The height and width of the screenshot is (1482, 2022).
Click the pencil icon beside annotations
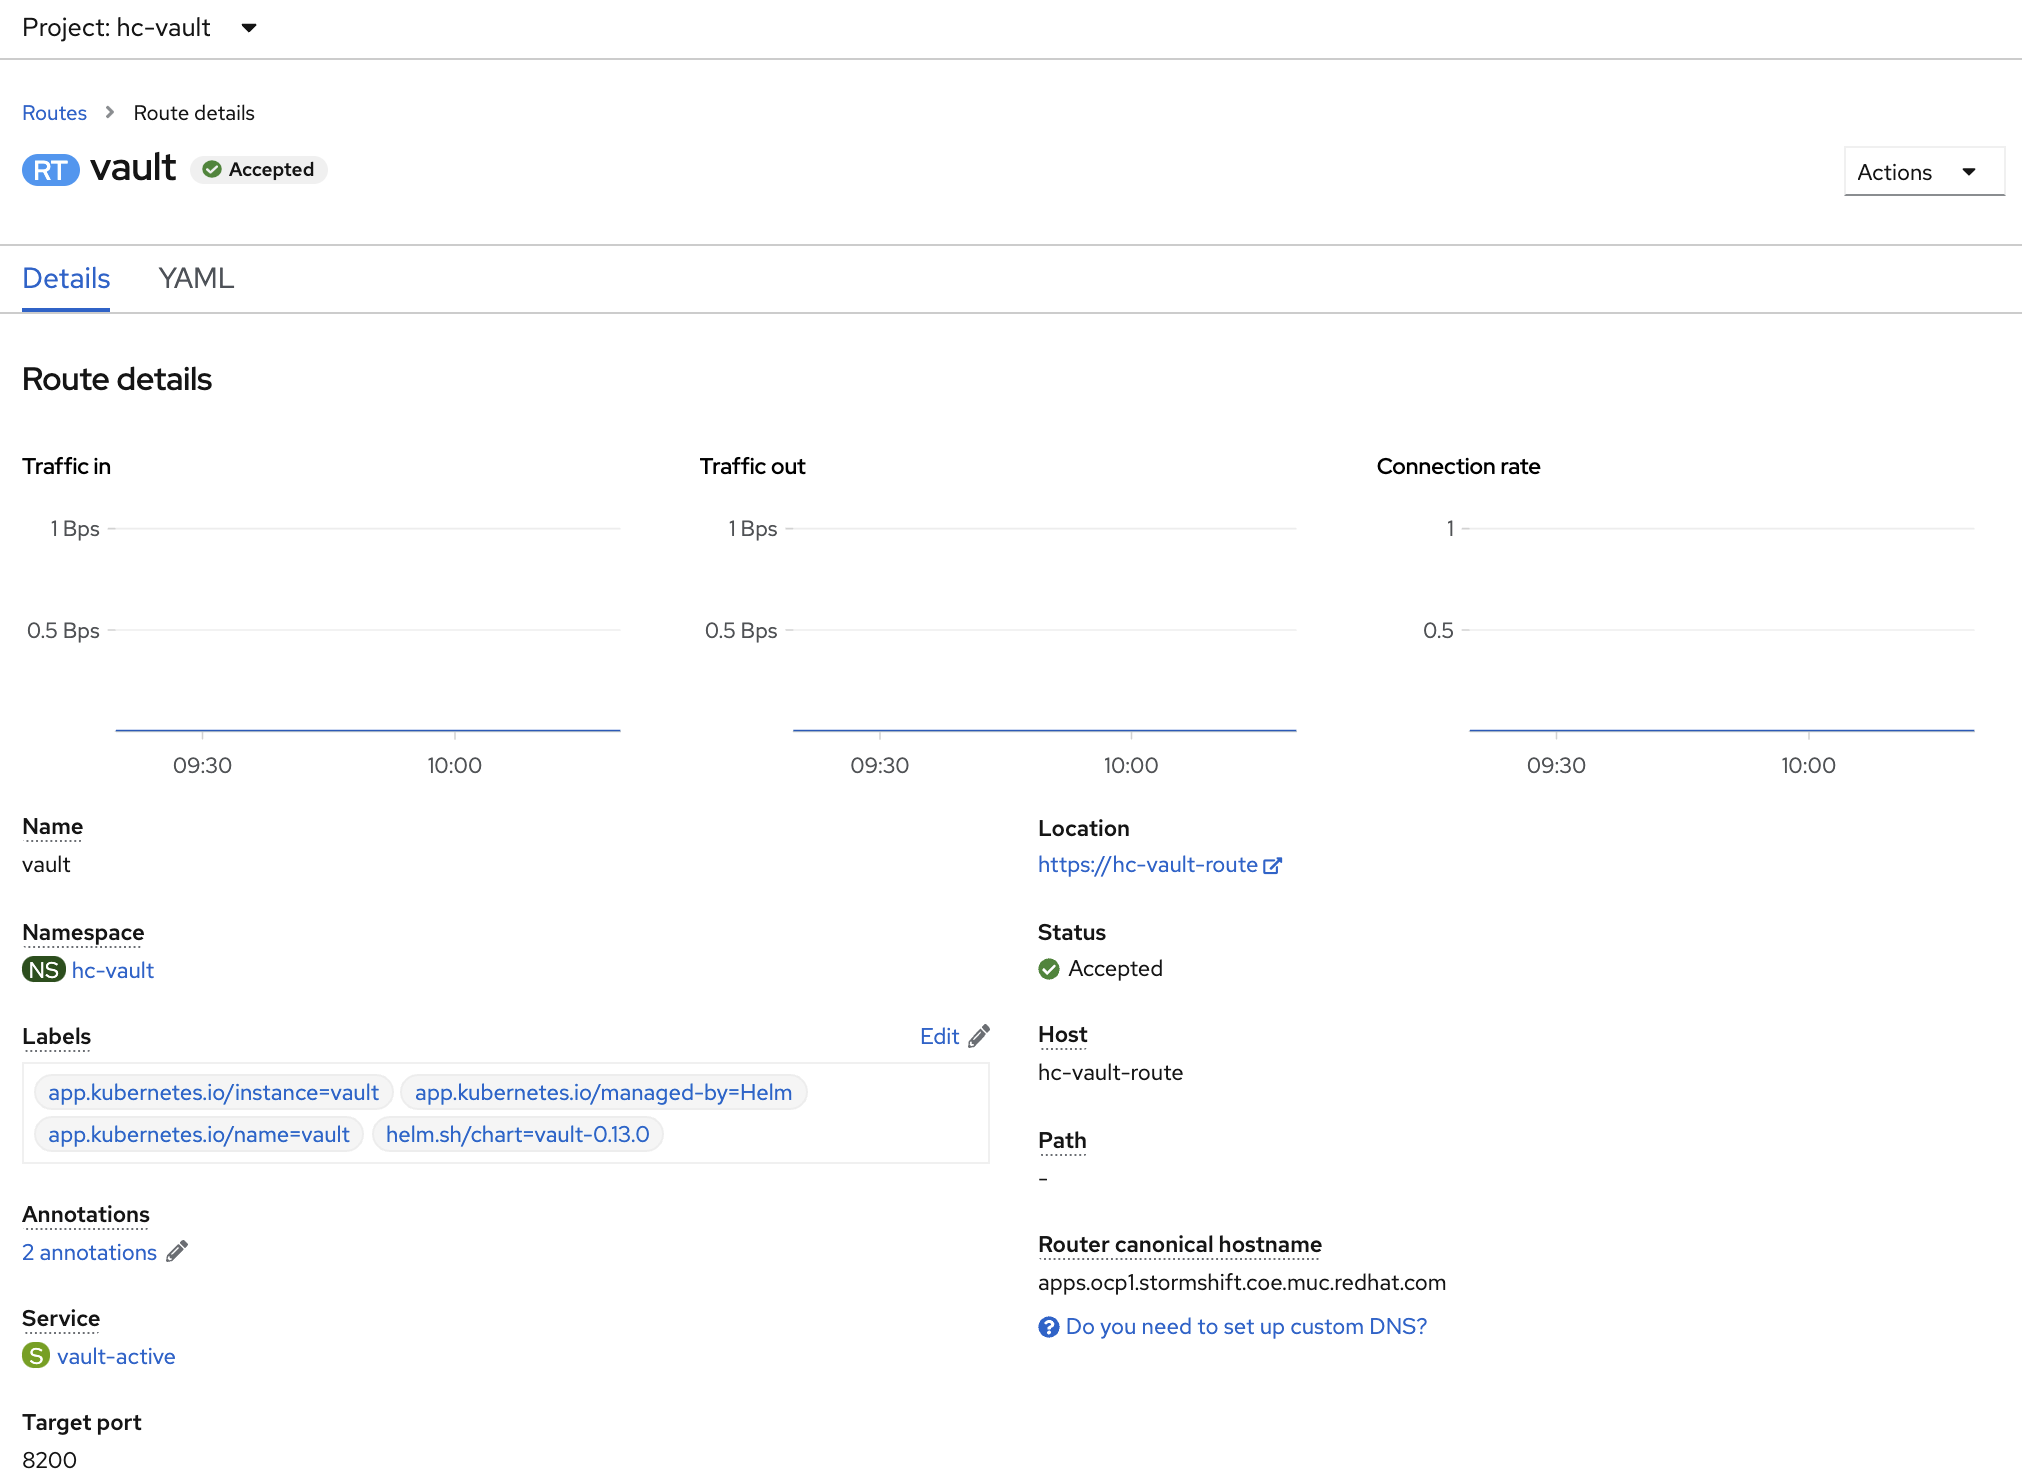coord(177,1251)
